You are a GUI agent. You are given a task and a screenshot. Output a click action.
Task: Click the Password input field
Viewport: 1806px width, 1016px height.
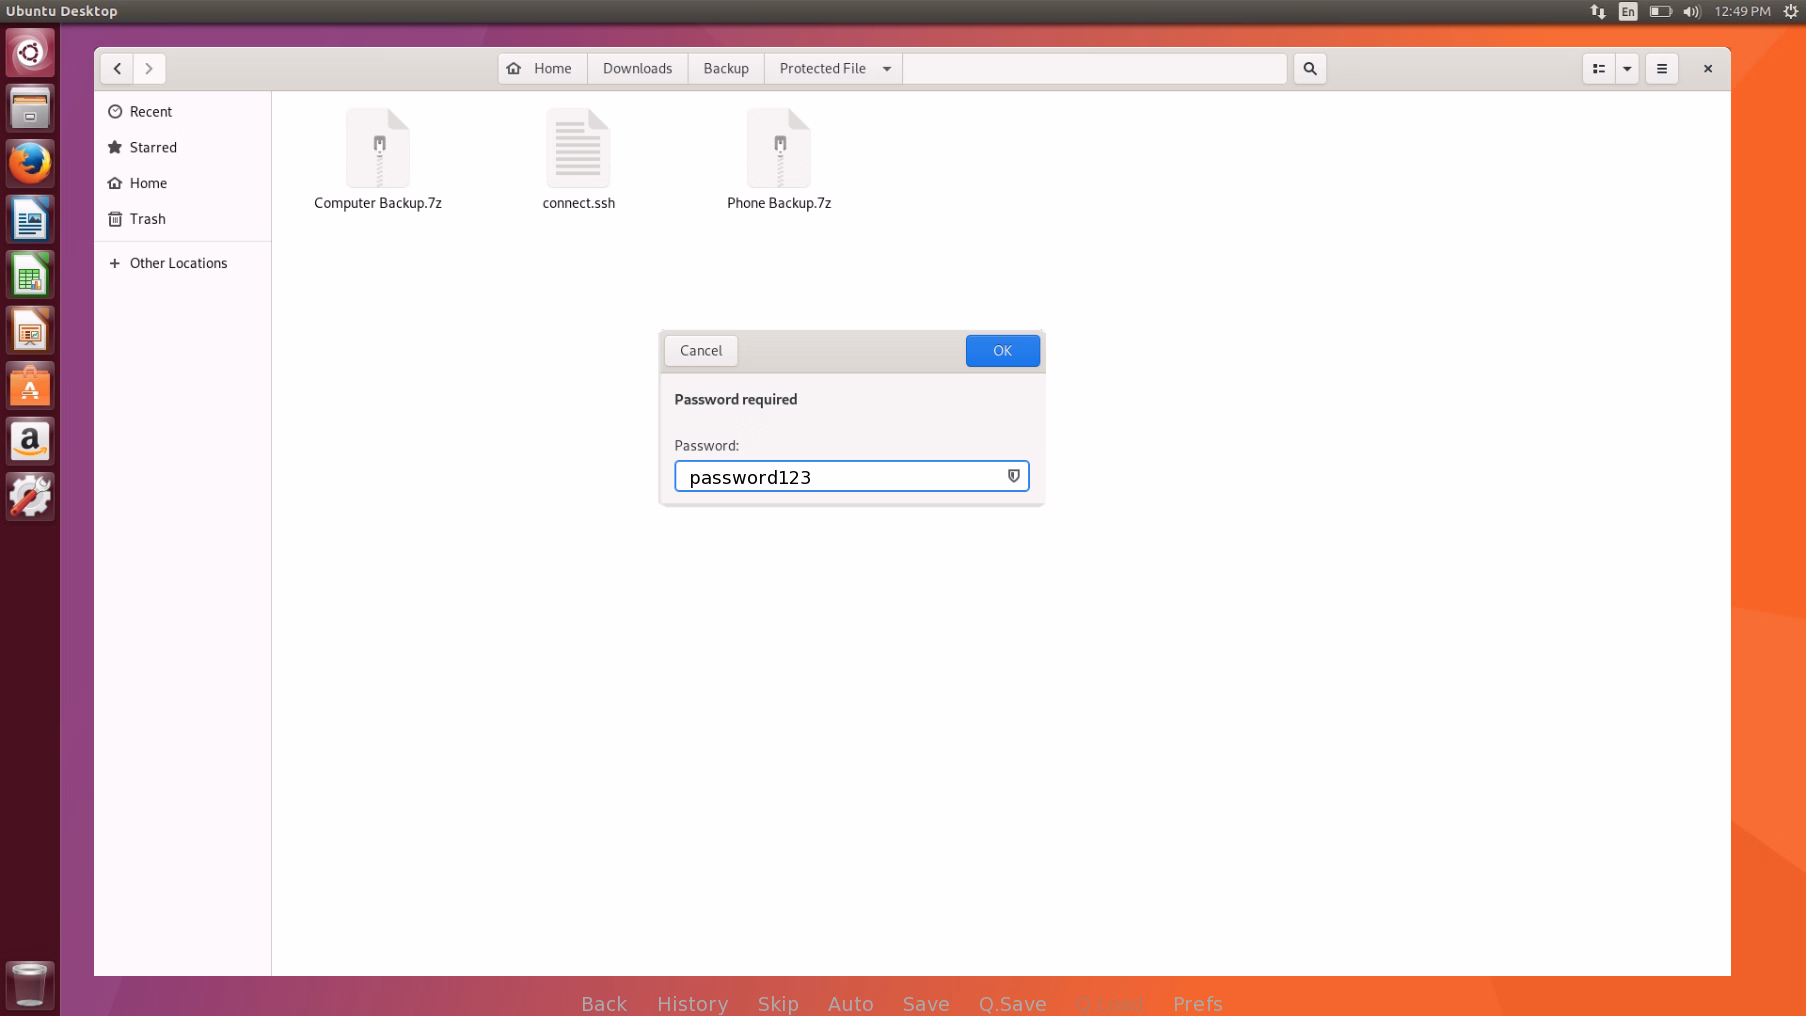tap(851, 476)
